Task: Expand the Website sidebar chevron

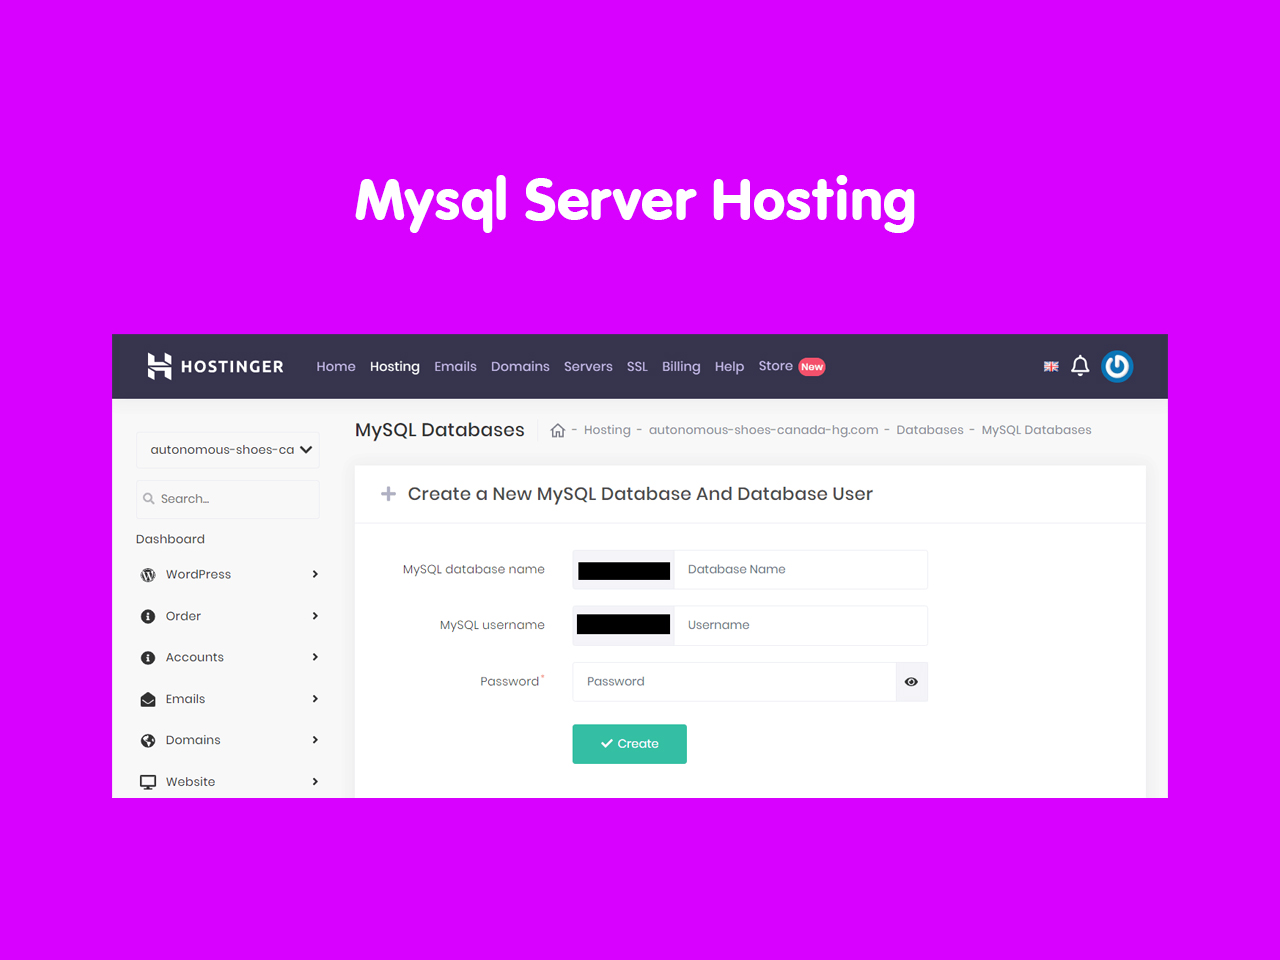Action: 315,782
